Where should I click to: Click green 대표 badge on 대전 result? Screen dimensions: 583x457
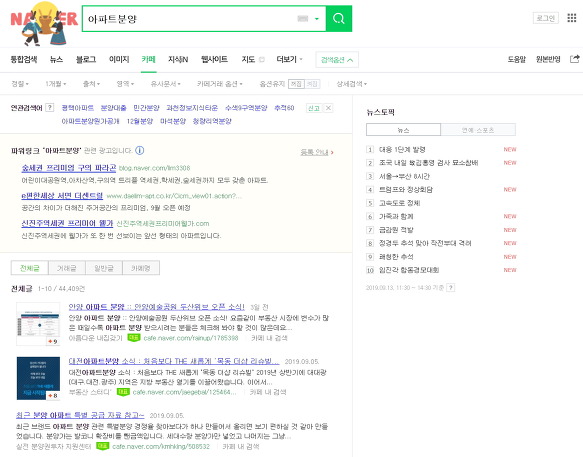(123, 392)
